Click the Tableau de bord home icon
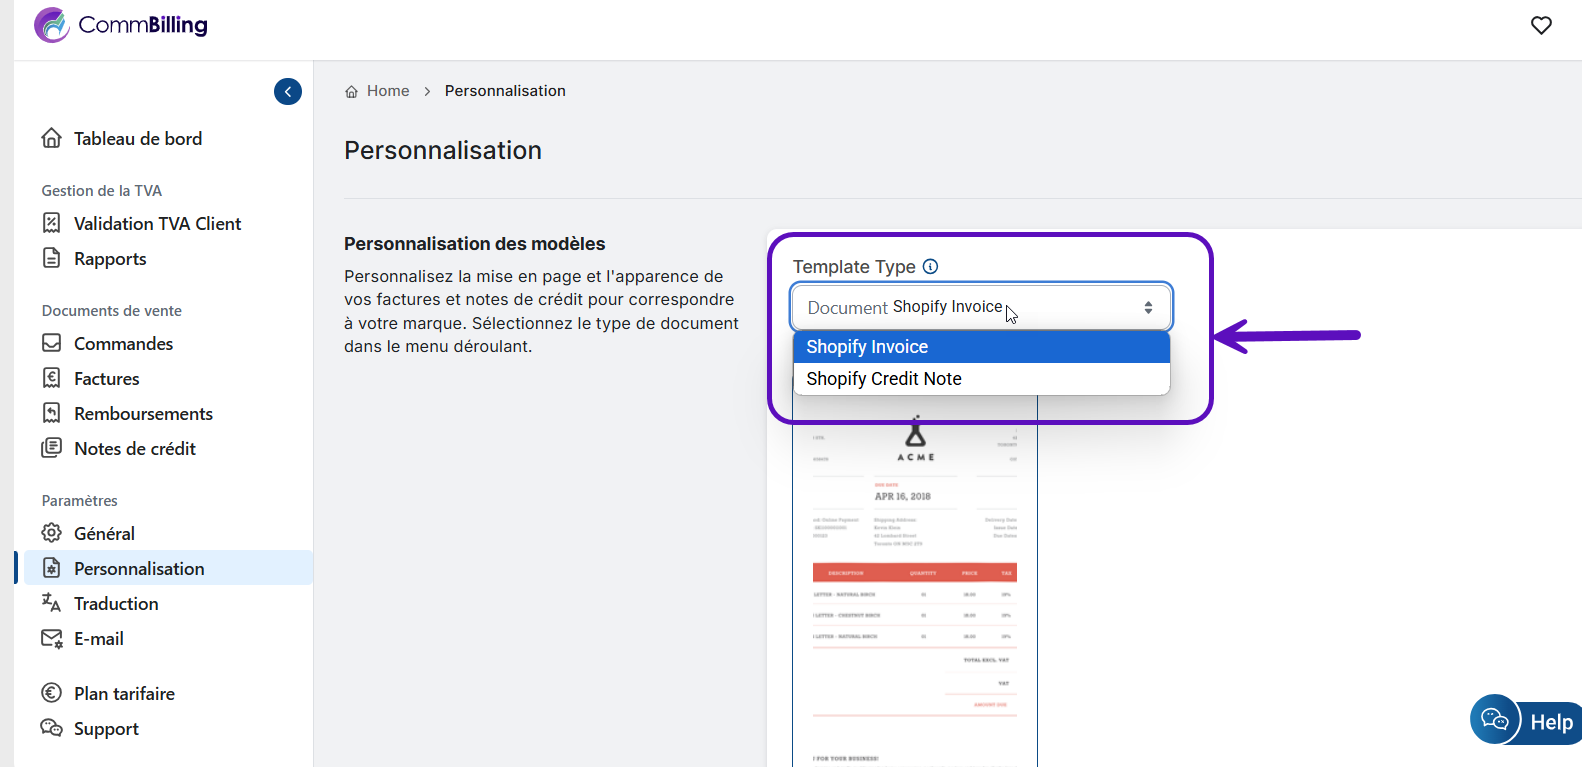 52,138
